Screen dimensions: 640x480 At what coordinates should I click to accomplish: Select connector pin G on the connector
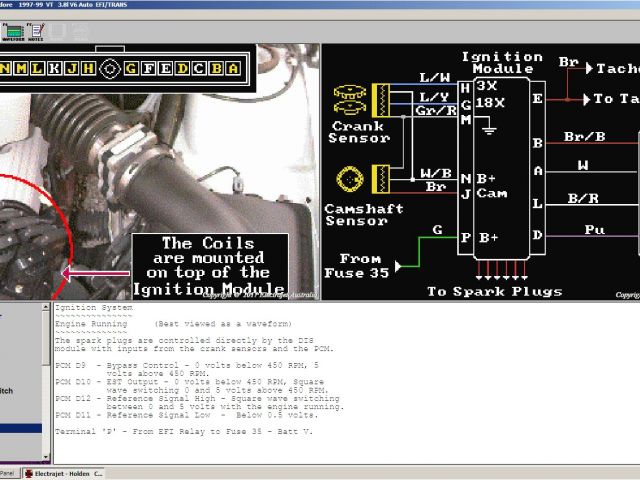tap(132, 68)
